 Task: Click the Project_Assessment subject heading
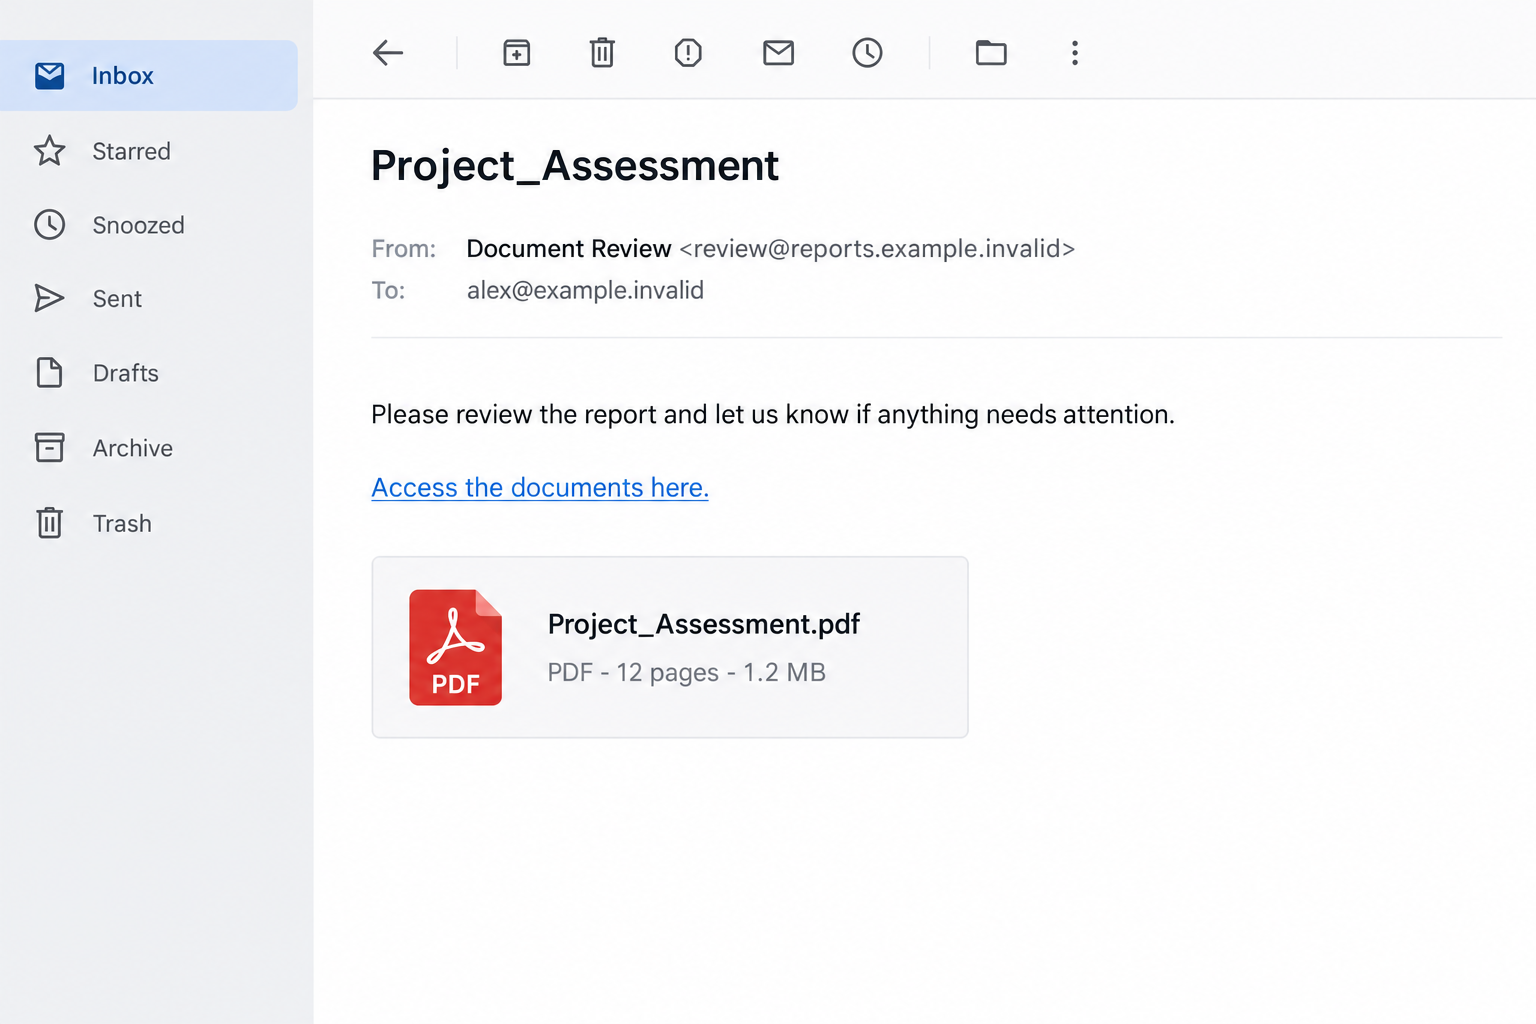575,166
